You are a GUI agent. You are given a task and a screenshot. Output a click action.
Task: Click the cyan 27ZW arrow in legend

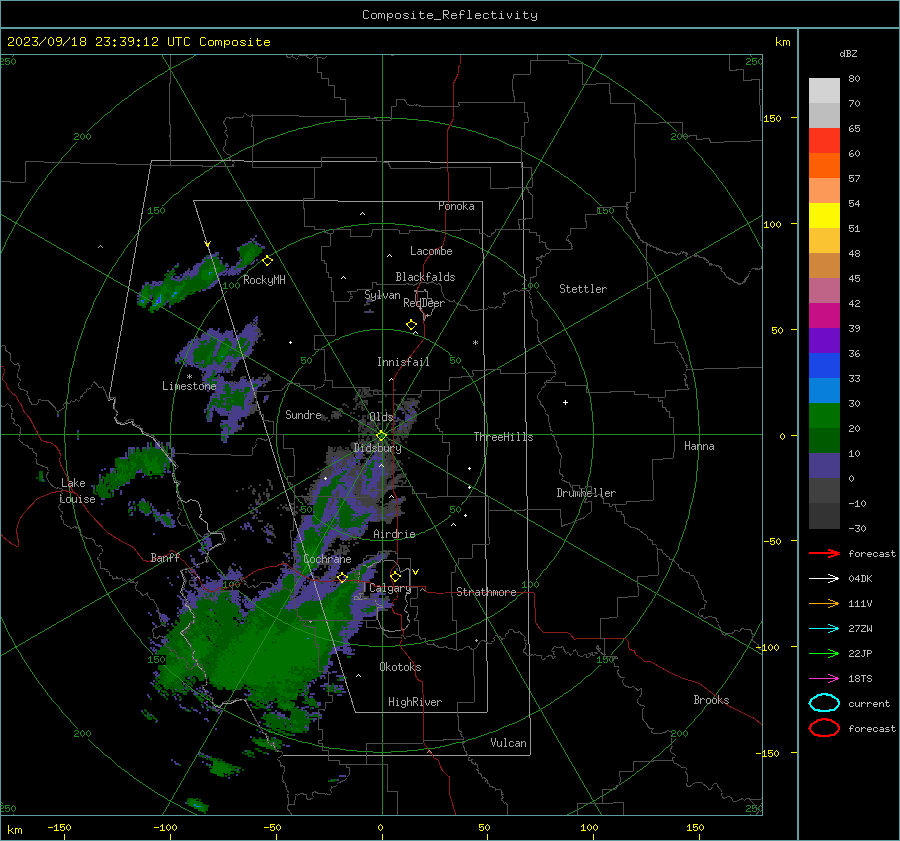click(824, 629)
